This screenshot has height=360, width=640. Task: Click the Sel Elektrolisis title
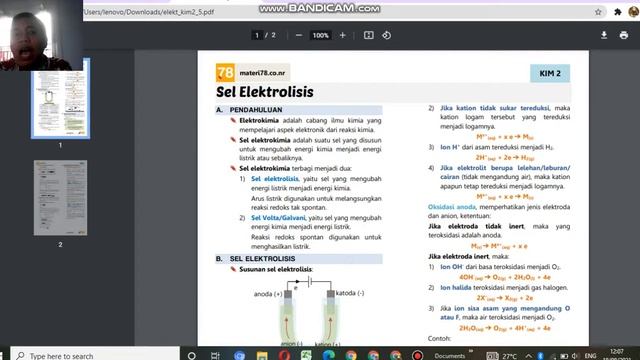click(x=265, y=92)
